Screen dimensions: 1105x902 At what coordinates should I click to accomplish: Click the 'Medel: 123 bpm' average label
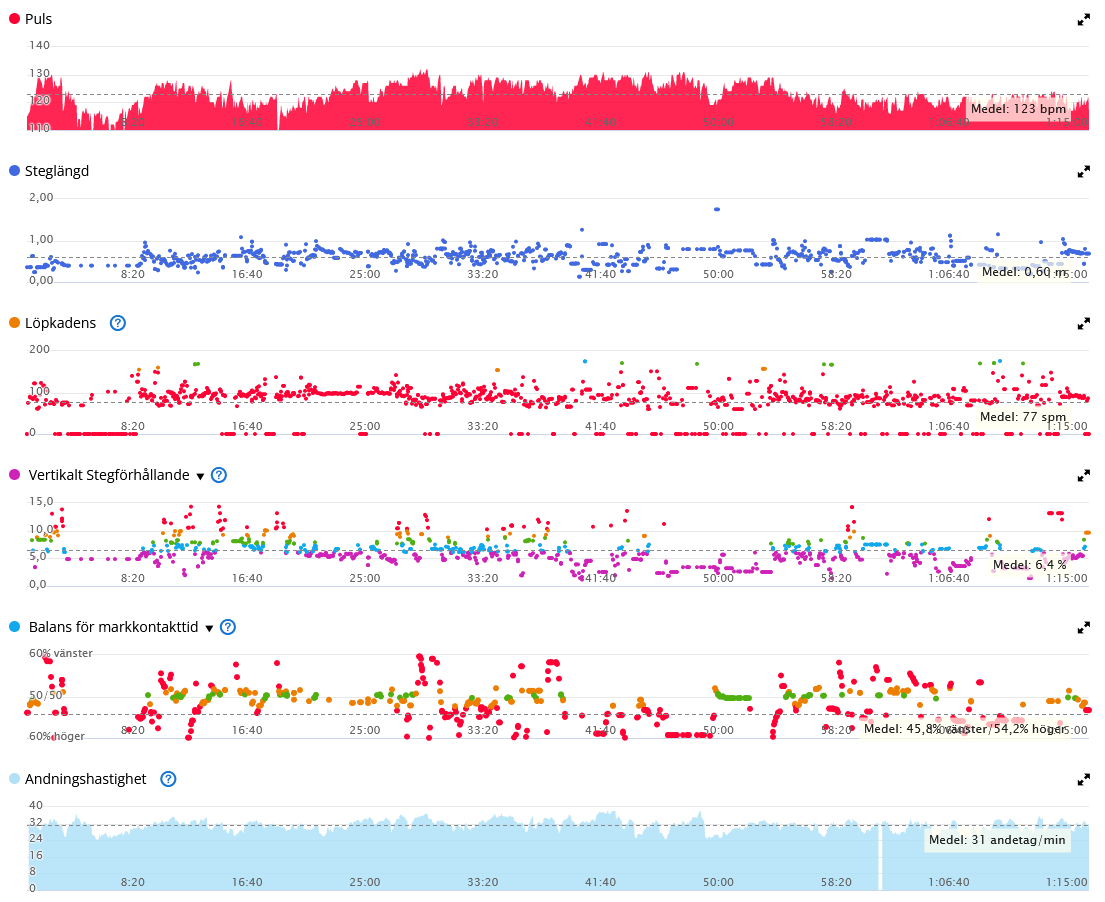coord(1018,109)
